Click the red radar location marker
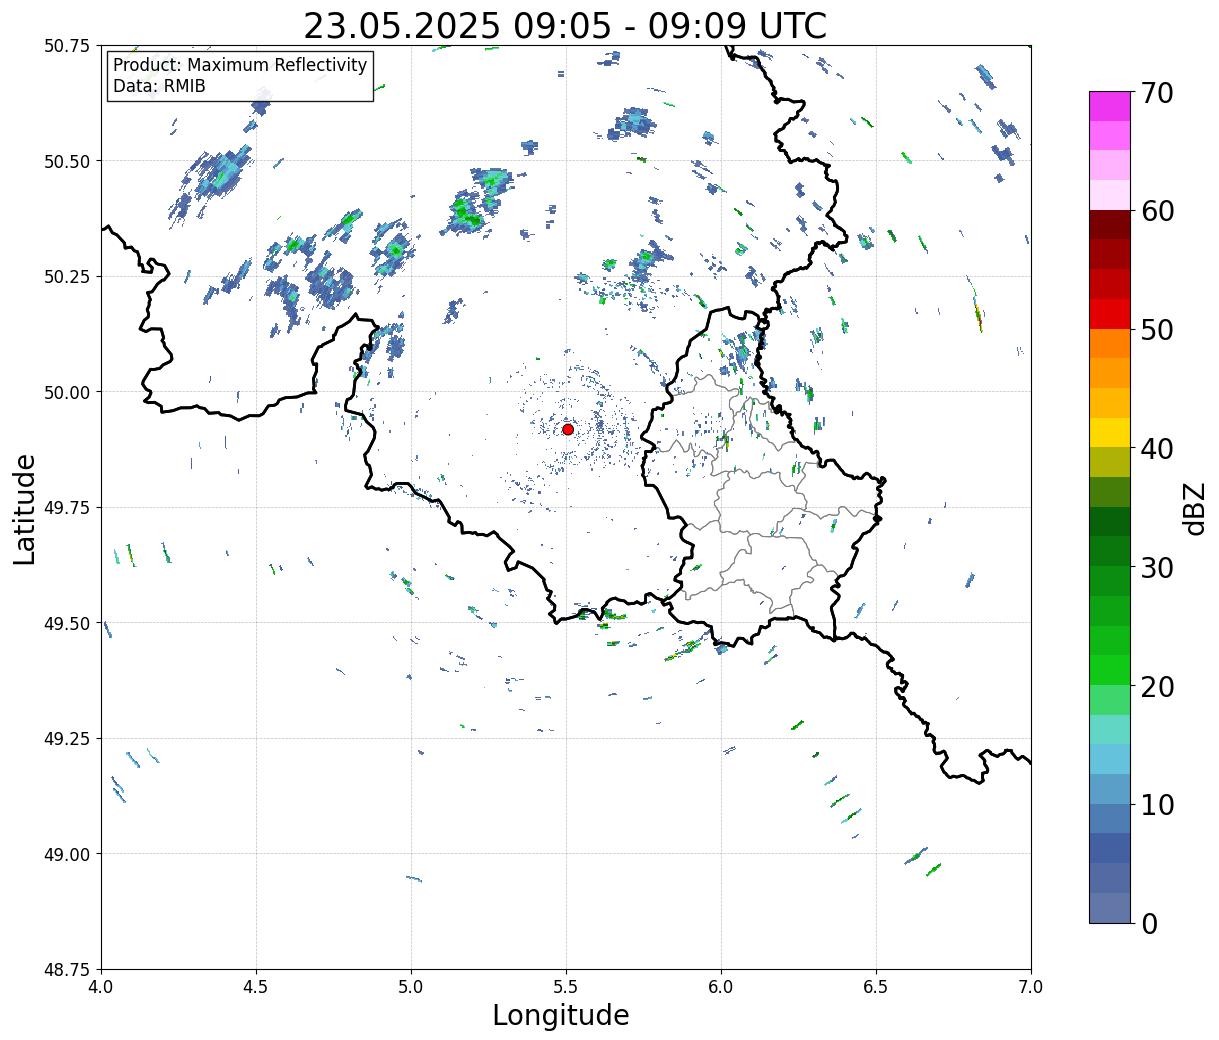Viewport: 1219px width, 1040px height. point(568,429)
